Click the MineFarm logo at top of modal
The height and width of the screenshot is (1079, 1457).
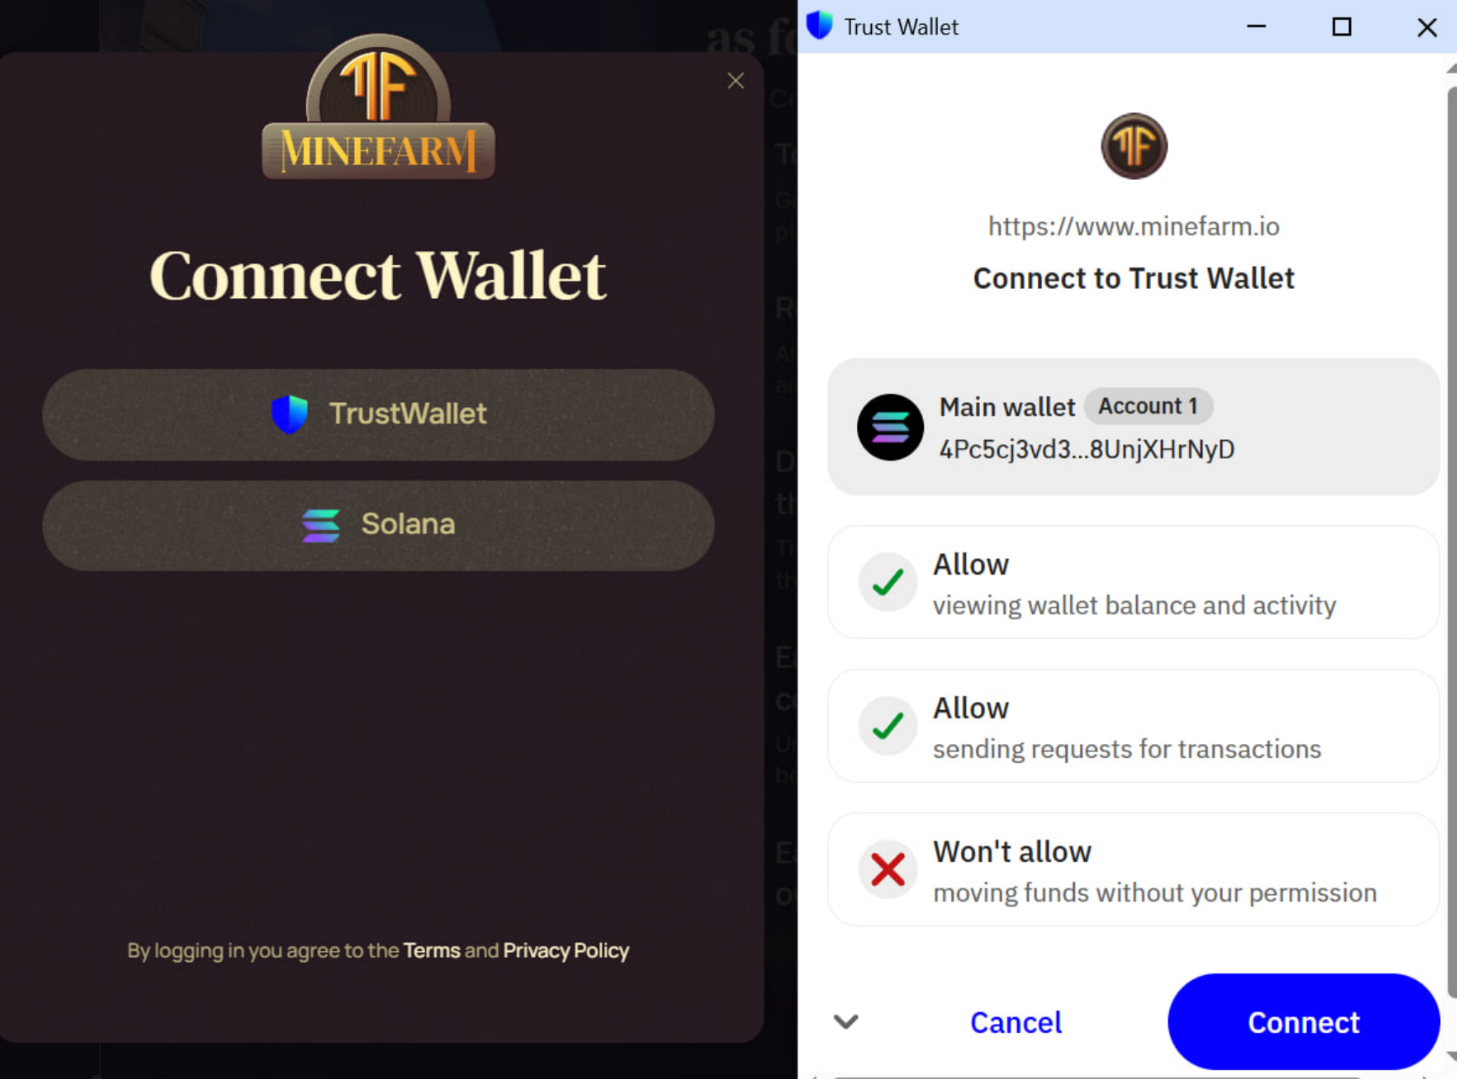click(378, 107)
